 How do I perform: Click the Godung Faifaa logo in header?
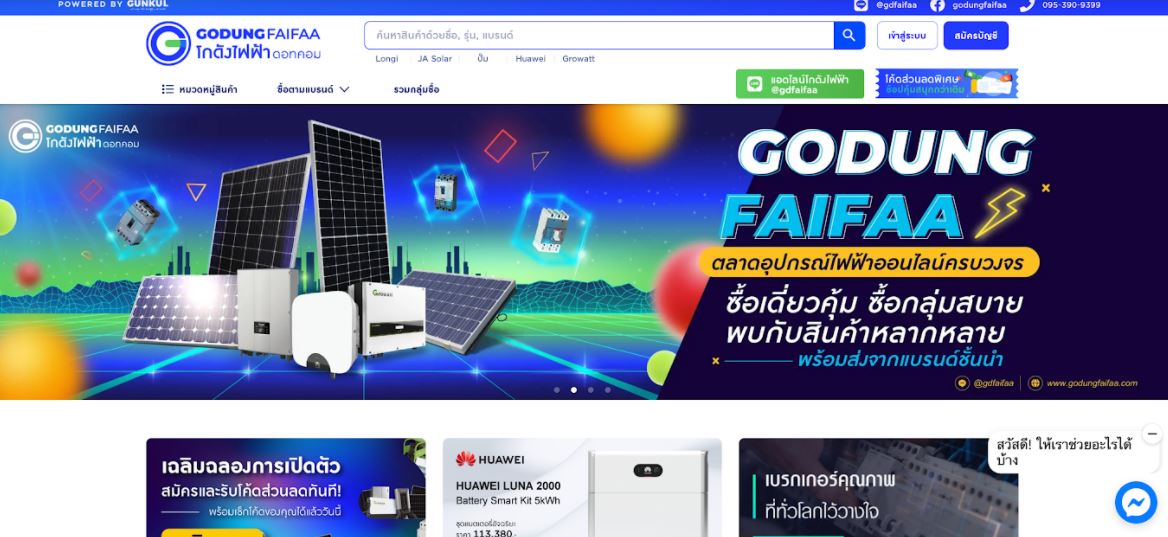coord(233,43)
